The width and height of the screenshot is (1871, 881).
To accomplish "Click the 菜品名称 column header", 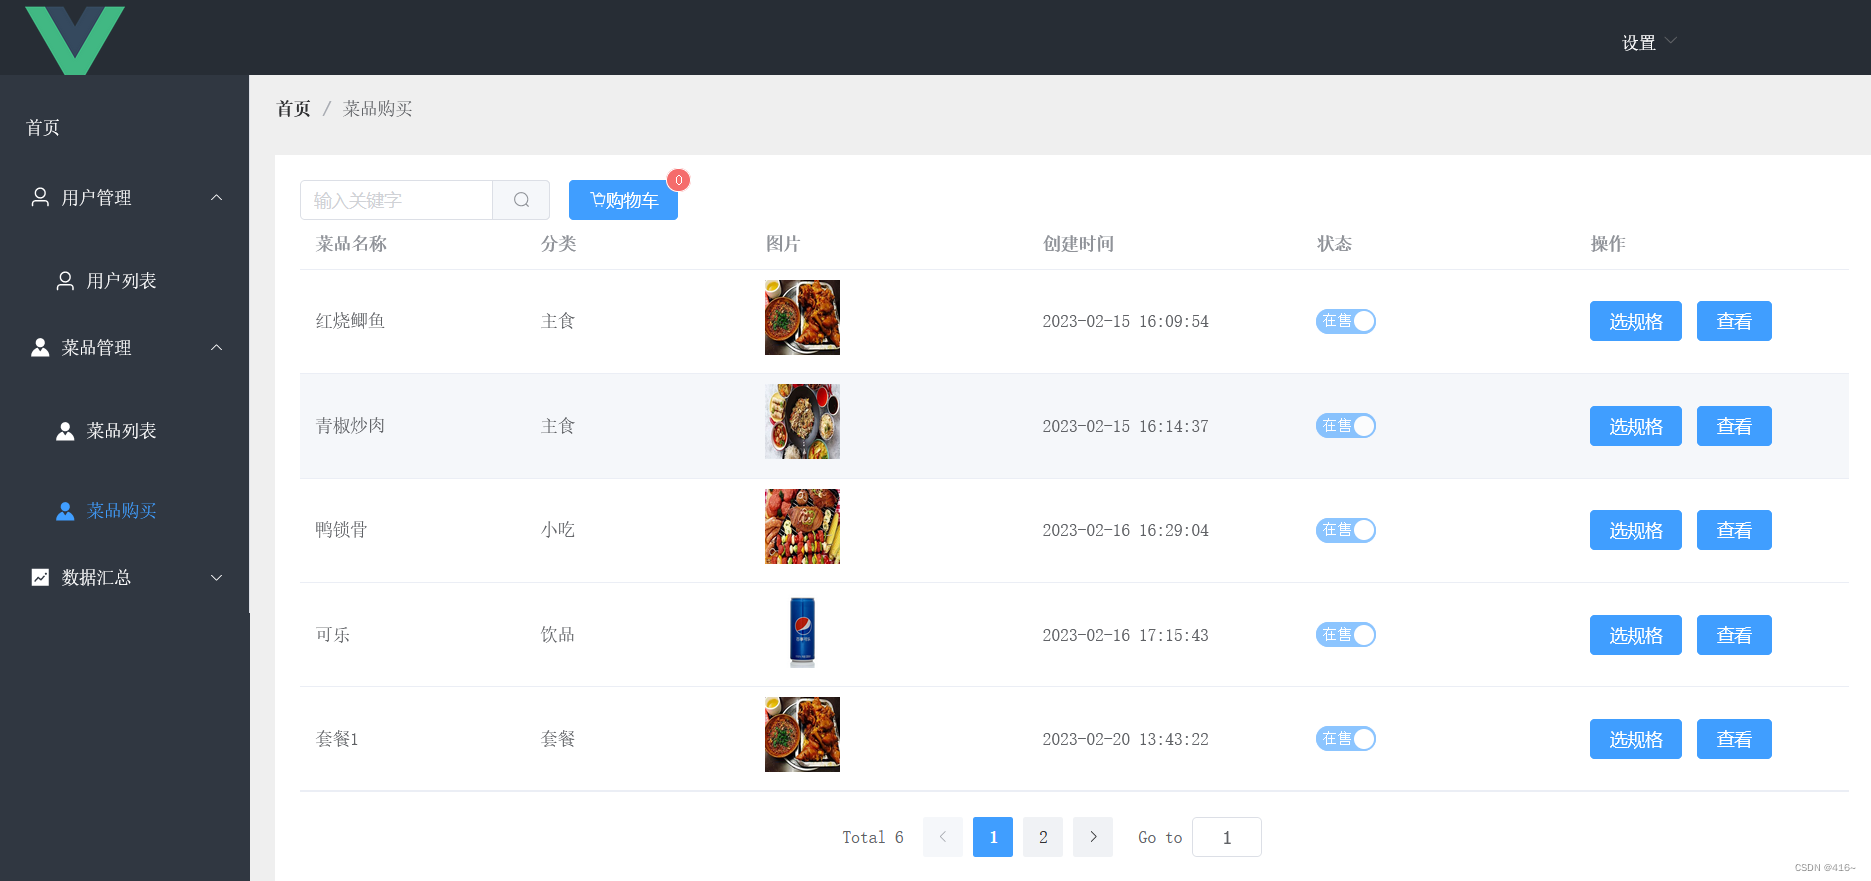I will [351, 244].
